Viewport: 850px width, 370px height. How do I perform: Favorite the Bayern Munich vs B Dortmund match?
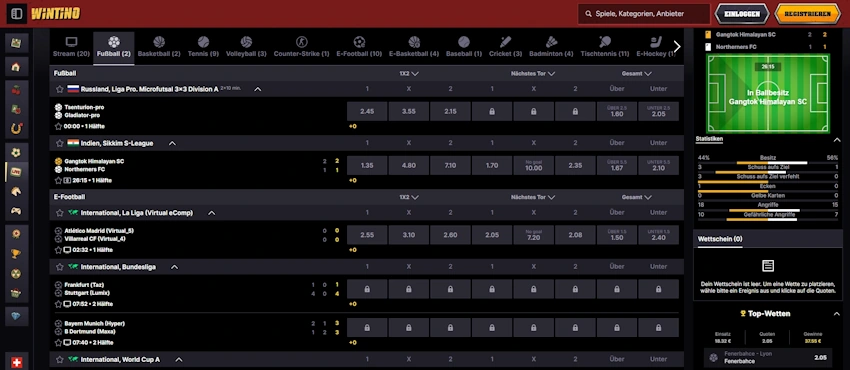[59, 343]
